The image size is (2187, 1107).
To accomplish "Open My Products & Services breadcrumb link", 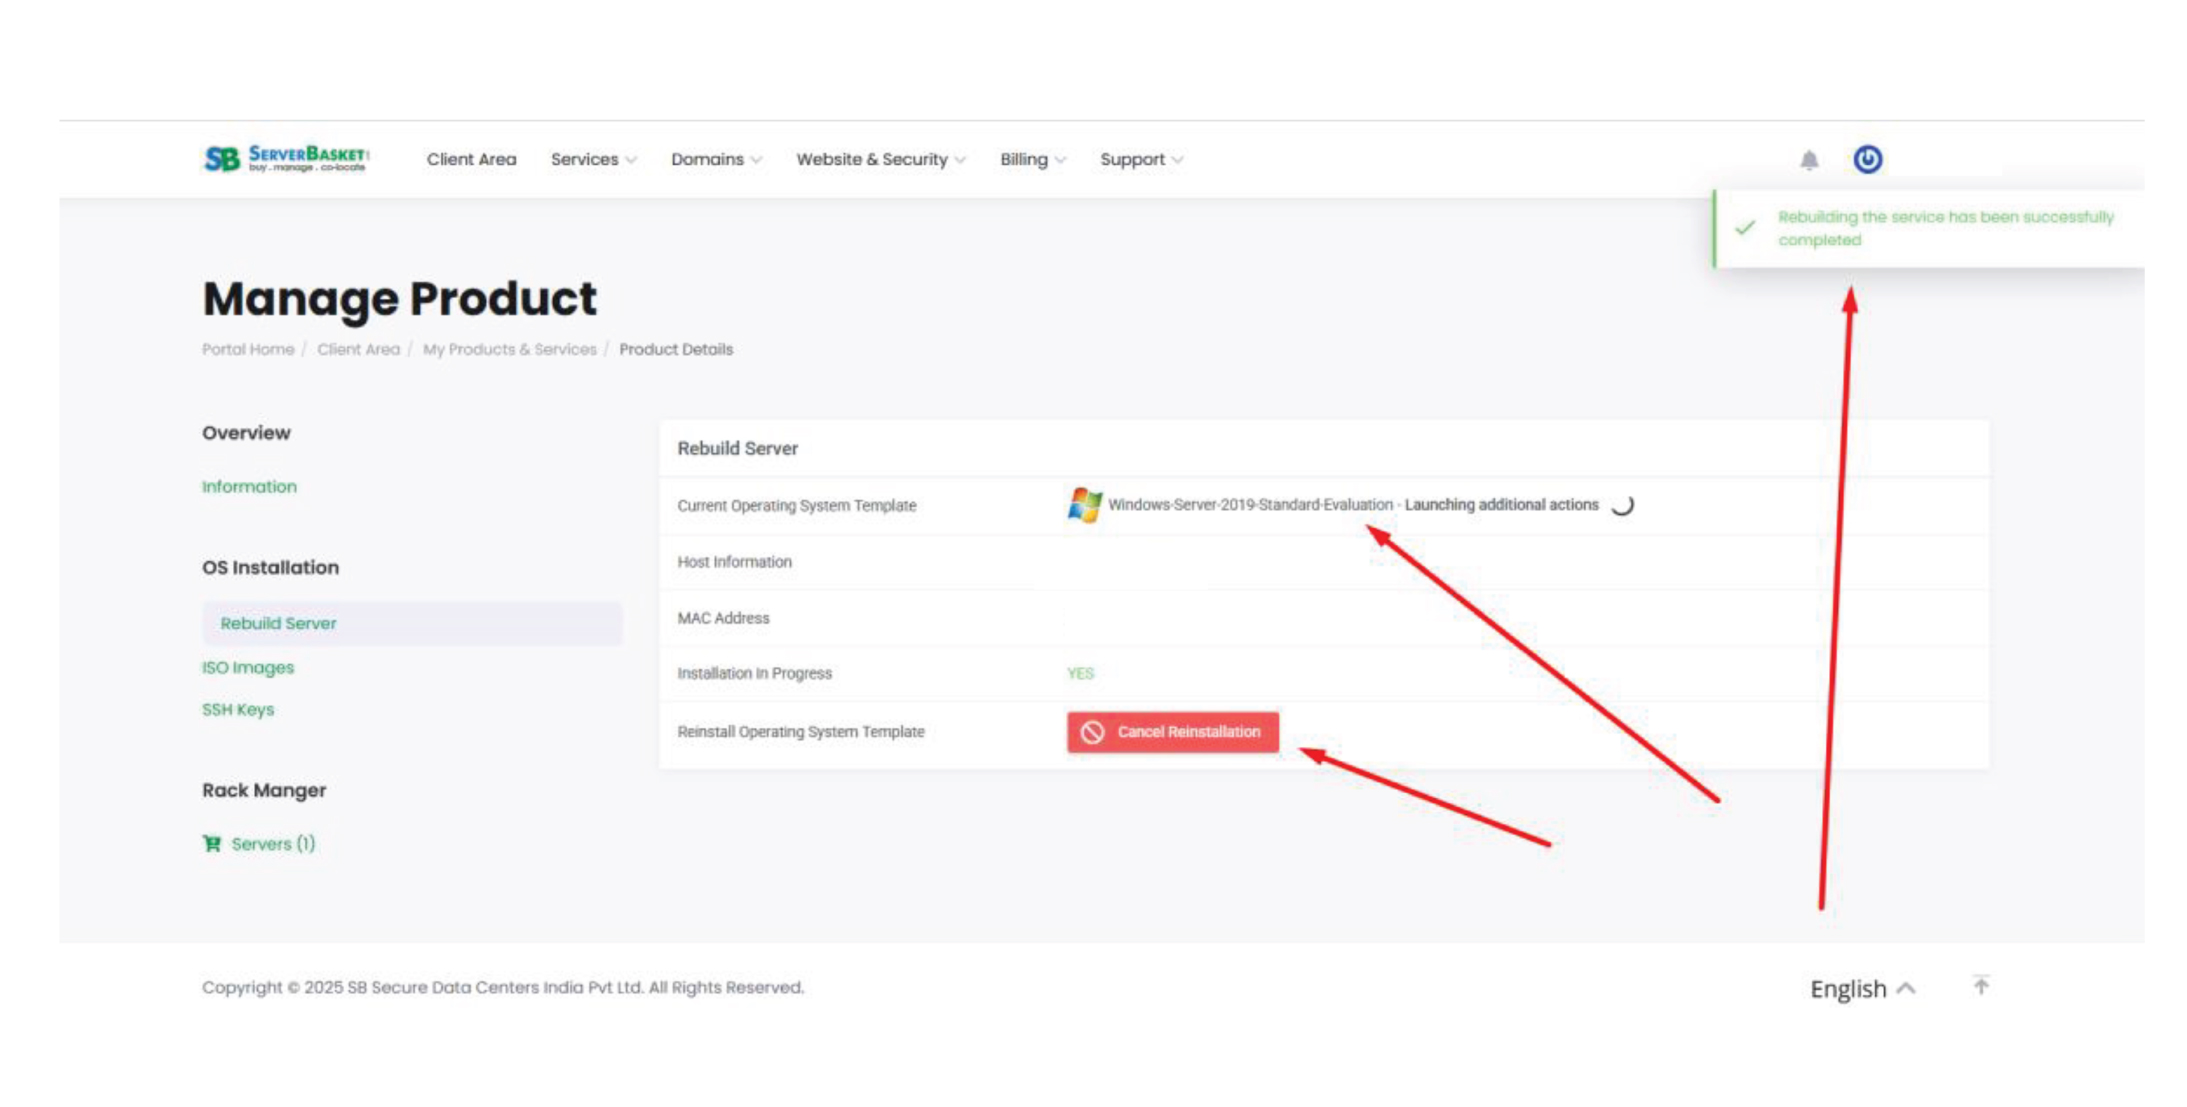I will pos(510,349).
